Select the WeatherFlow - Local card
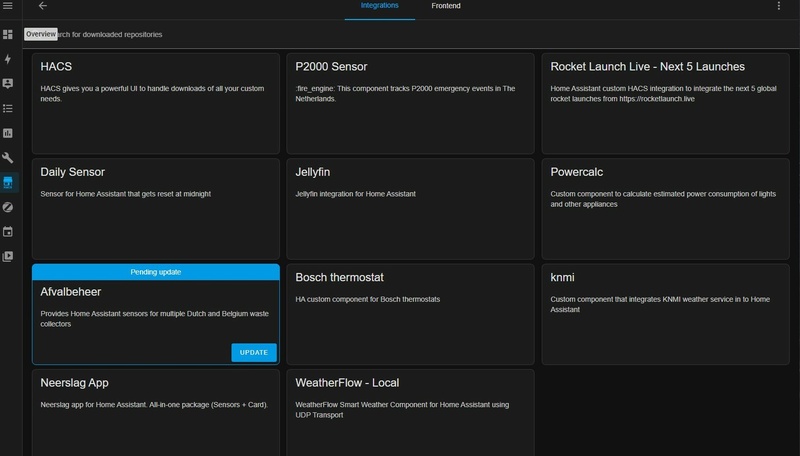800x456 pixels. pyautogui.click(x=410, y=412)
